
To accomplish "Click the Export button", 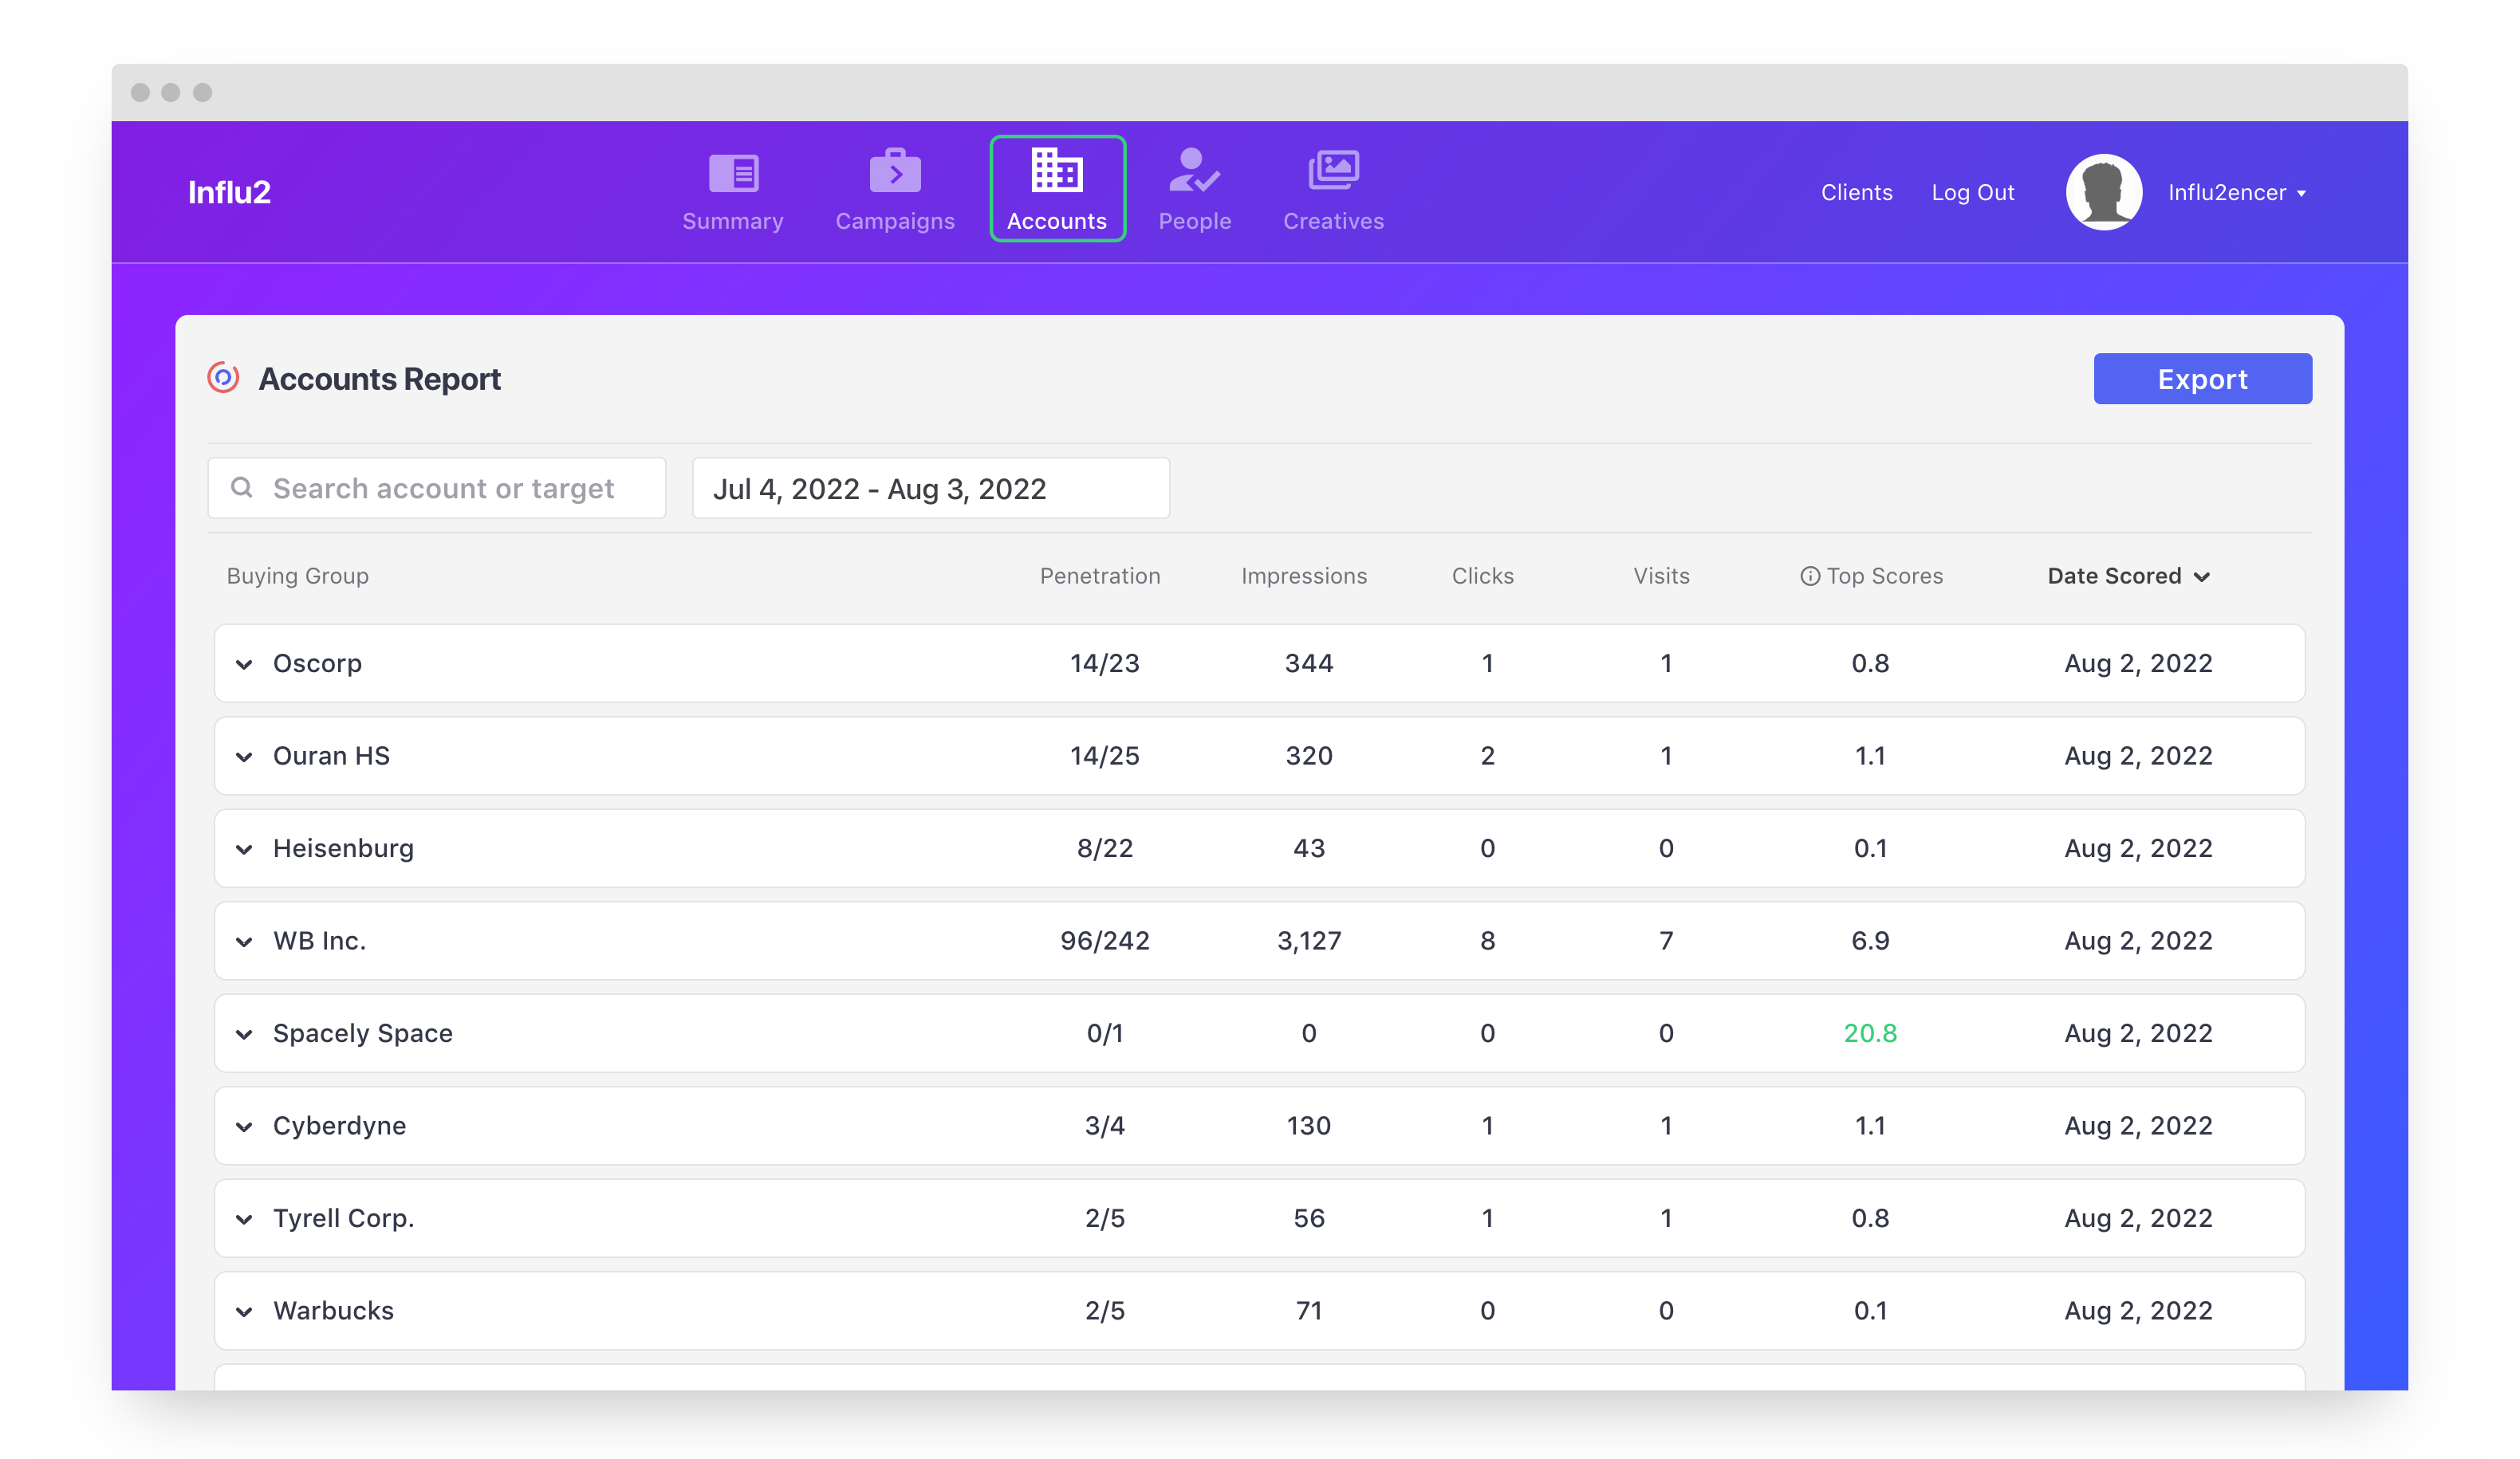I will (x=2201, y=379).
